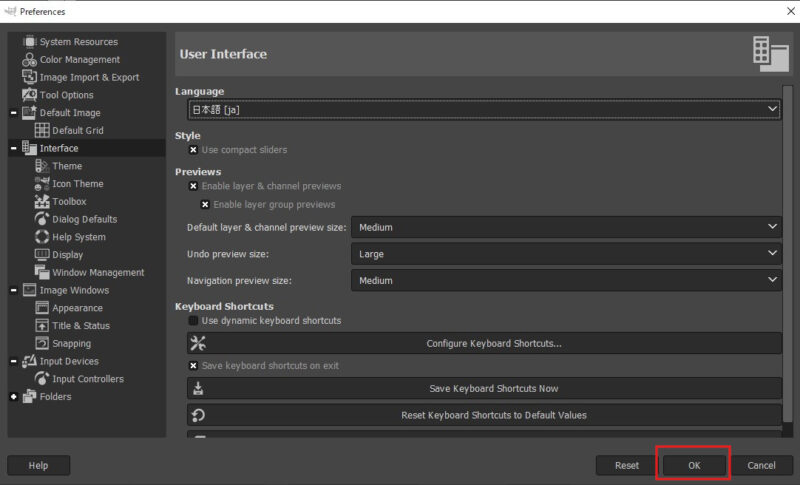This screenshot has width=800, height=485.
Task: Click the save icon on Save Keyboard Shortcuts Now
Action: pyautogui.click(x=198, y=389)
